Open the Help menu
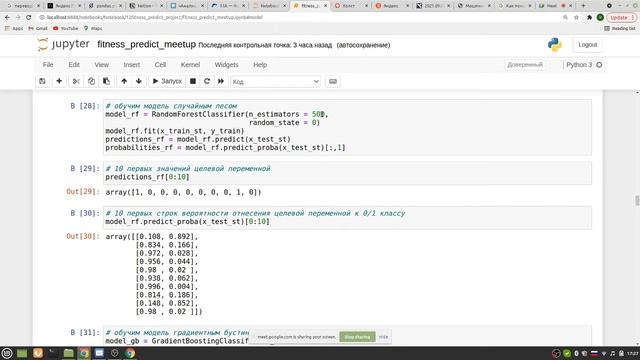Screen dimensions: 640x360 [260, 64]
